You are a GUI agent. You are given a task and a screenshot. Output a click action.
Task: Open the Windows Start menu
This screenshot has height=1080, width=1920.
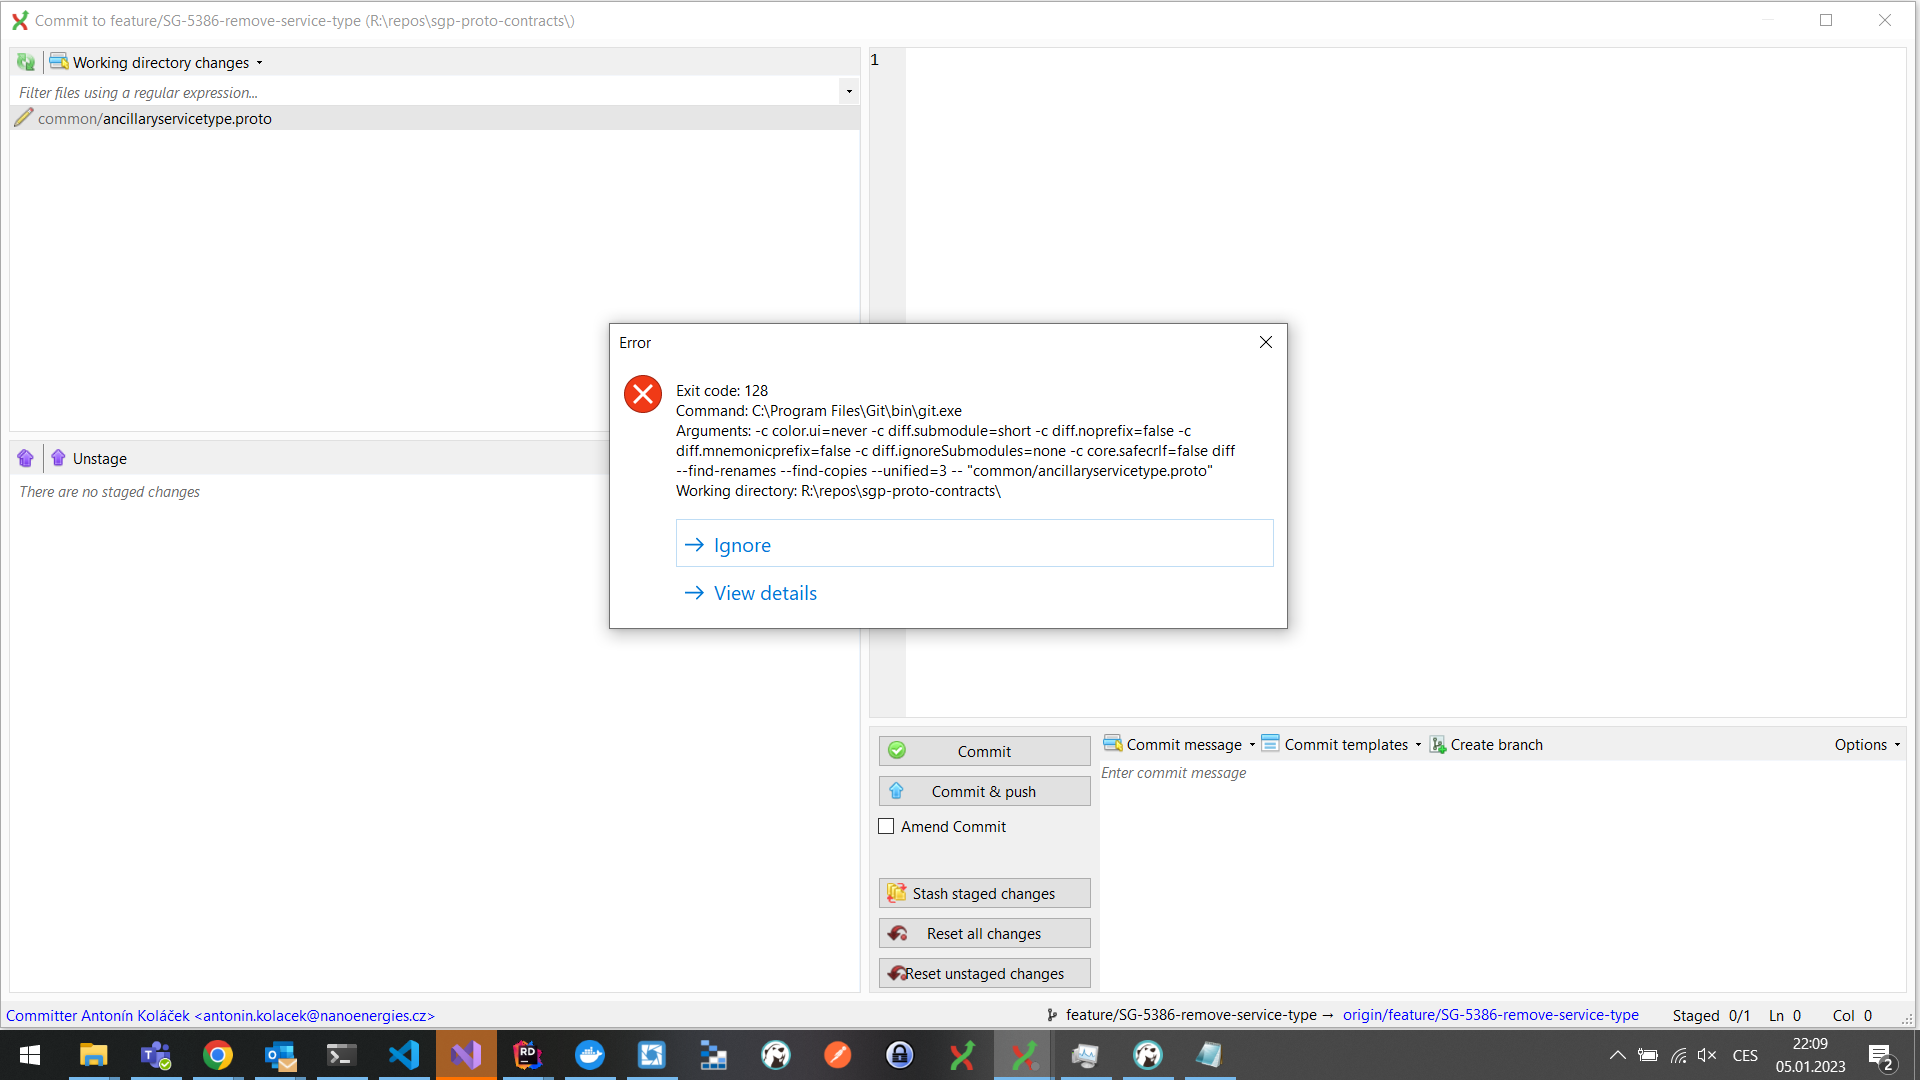(x=29, y=1055)
